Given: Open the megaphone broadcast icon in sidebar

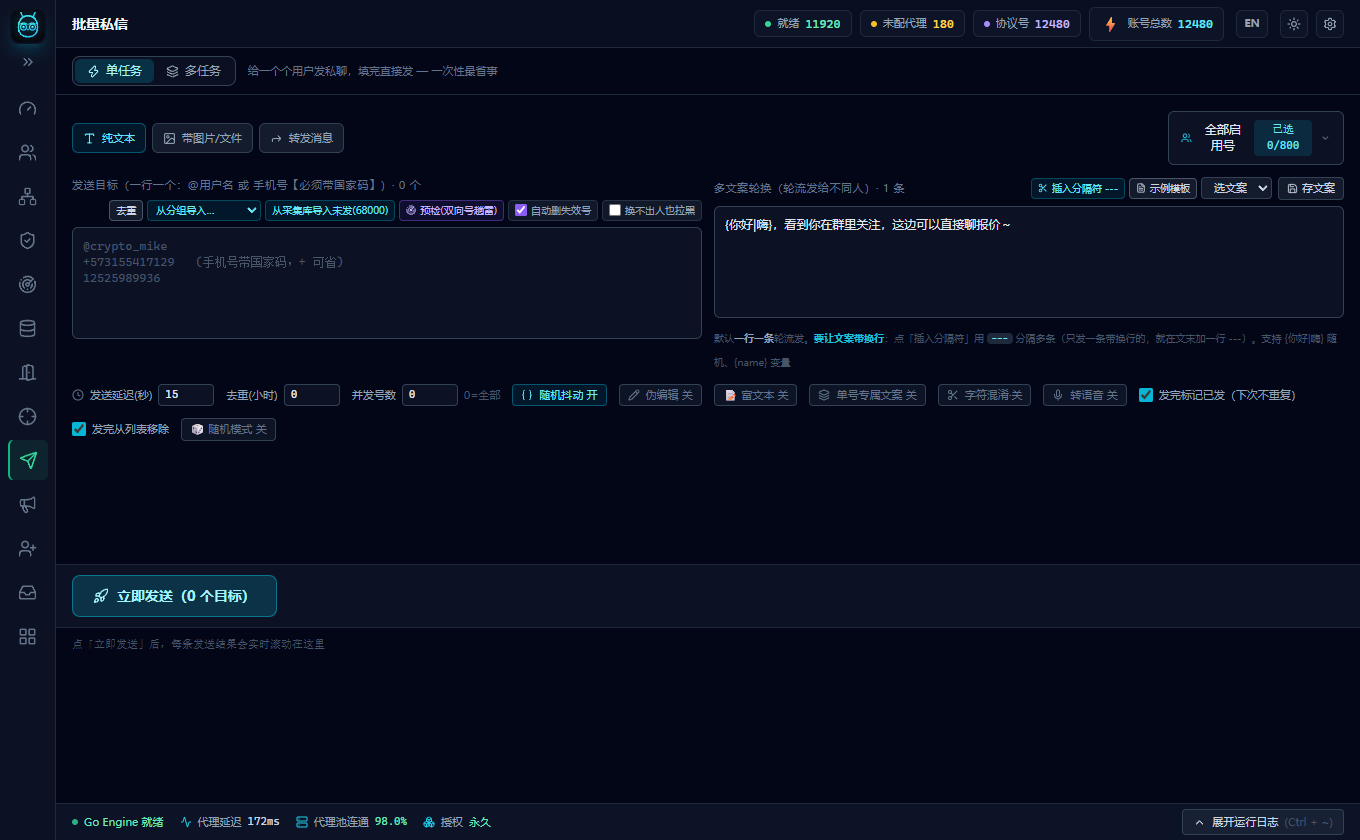Looking at the screenshot, I should pos(28,504).
